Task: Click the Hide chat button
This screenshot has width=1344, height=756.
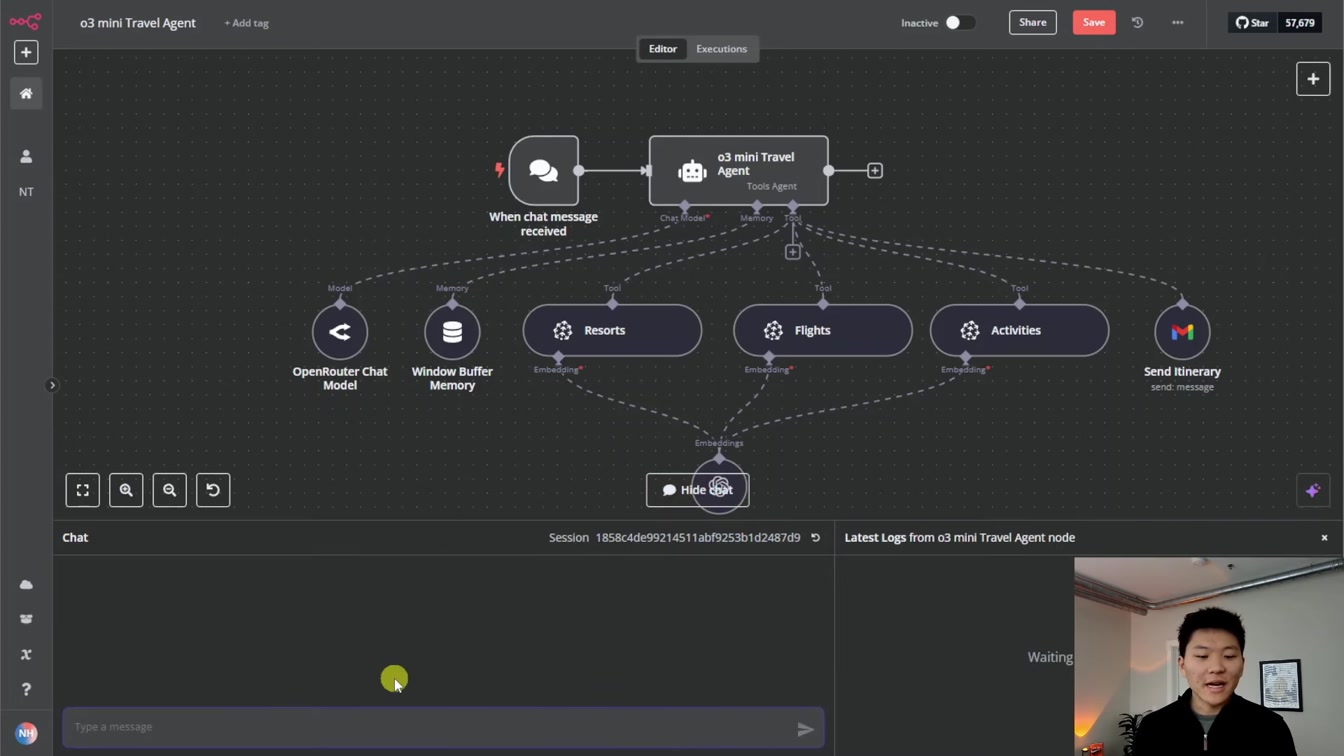Action: [697, 490]
